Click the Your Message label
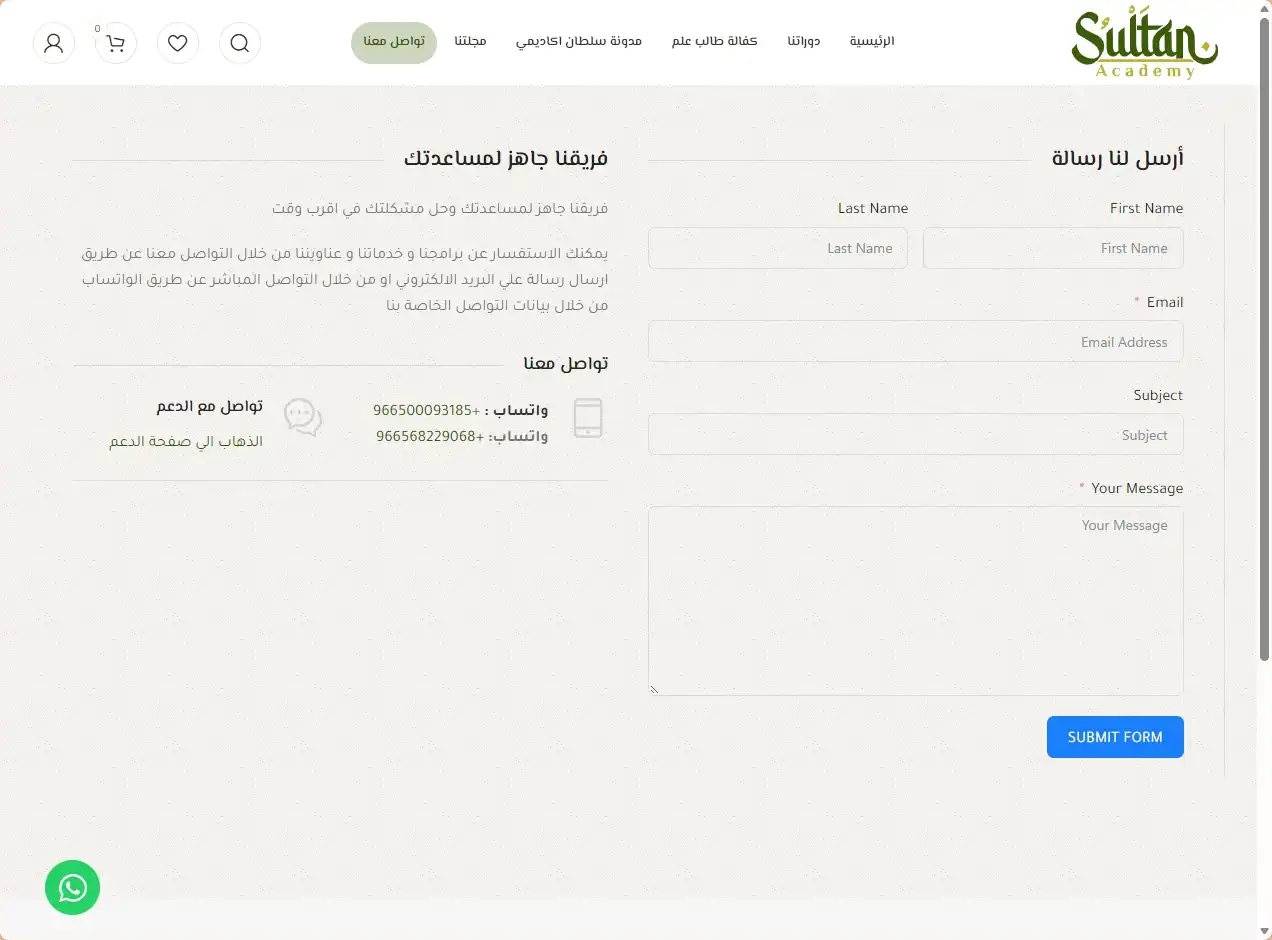Screen dimensions: 1272x940 [x=1137, y=488]
